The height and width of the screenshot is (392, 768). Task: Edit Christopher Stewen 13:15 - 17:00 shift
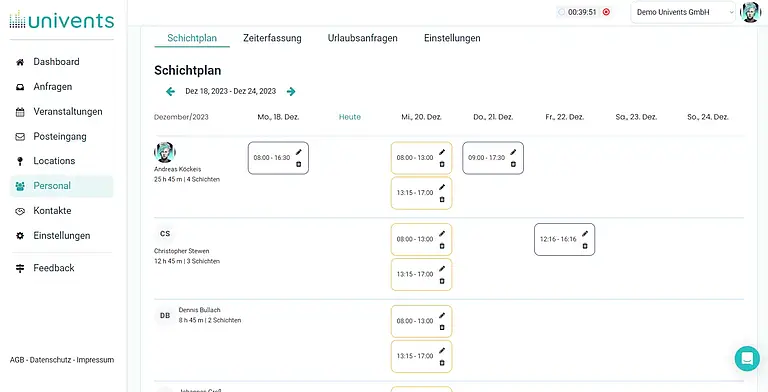coord(442,269)
